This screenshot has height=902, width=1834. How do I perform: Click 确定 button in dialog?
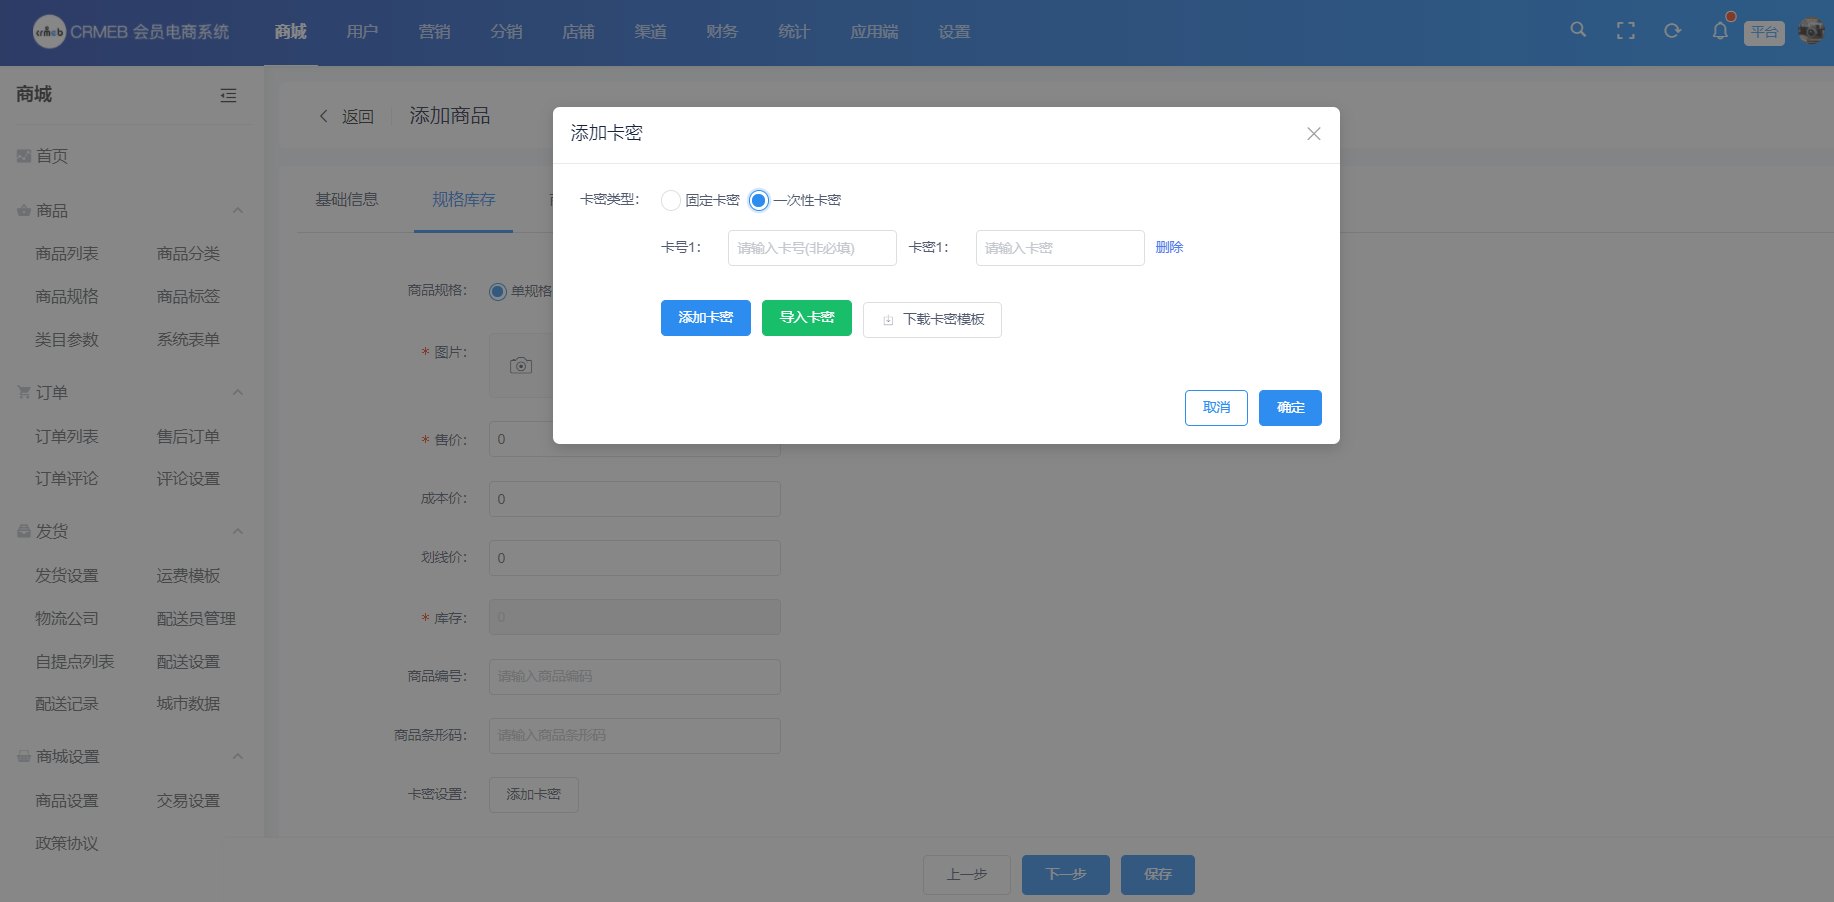[x=1290, y=408]
